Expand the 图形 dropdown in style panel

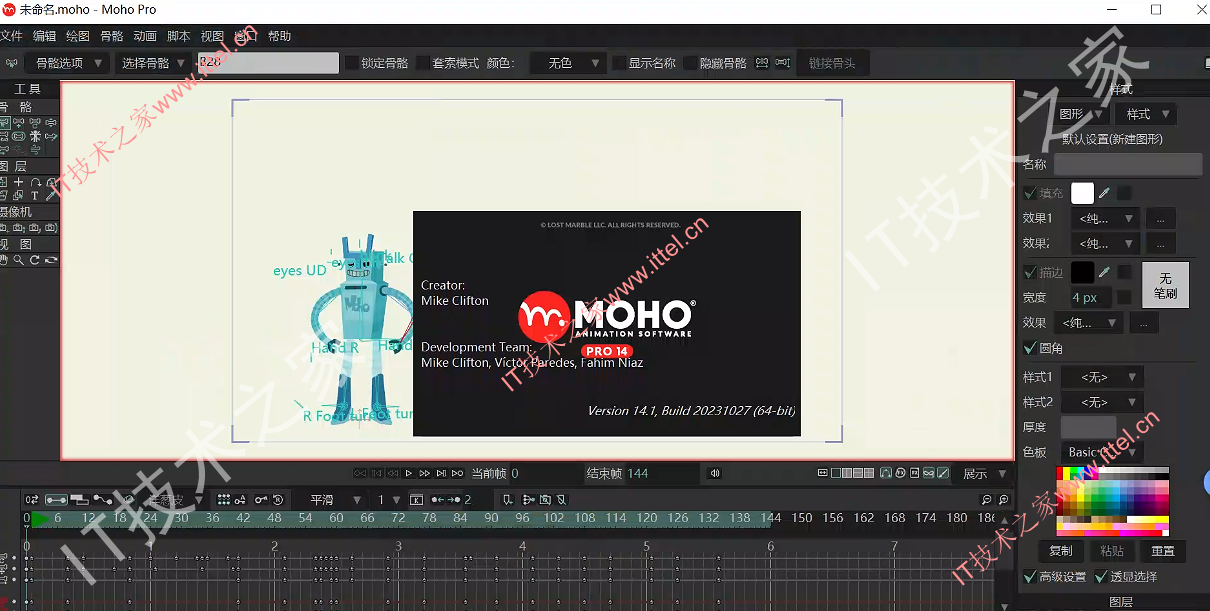(1080, 114)
